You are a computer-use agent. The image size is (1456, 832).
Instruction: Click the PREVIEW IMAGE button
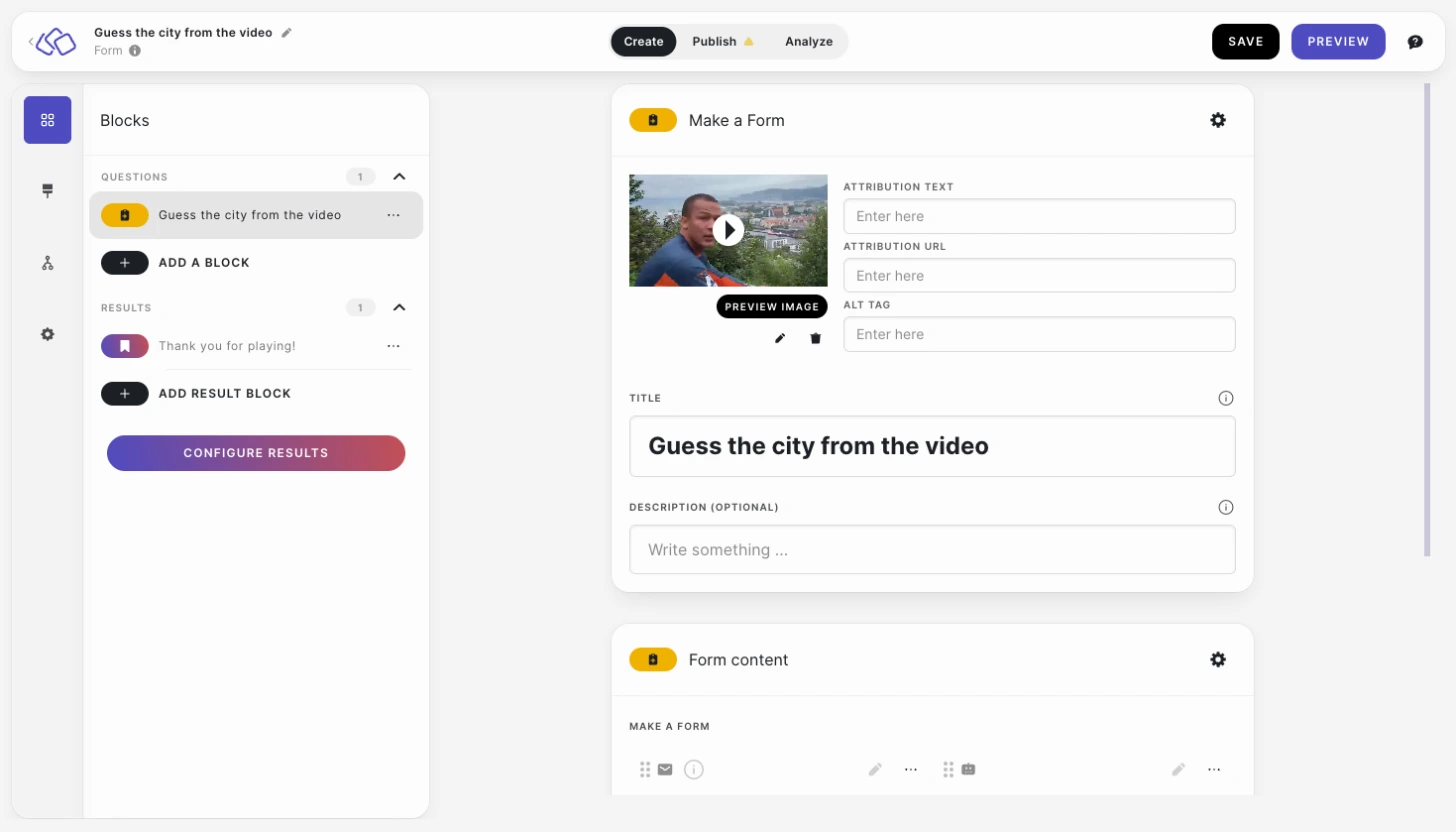click(772, 307)
